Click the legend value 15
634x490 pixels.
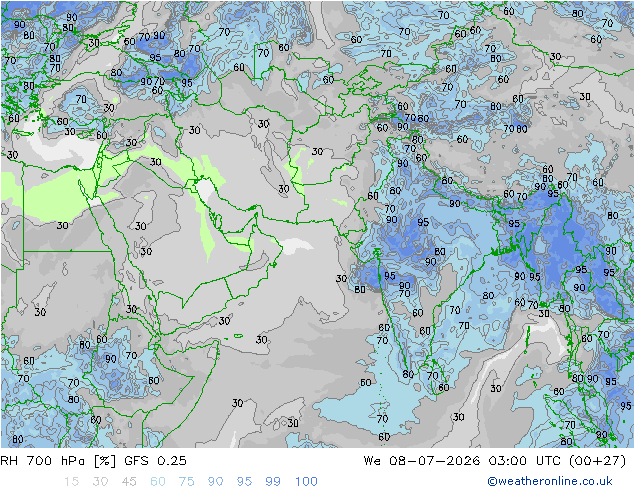(71, 482)
